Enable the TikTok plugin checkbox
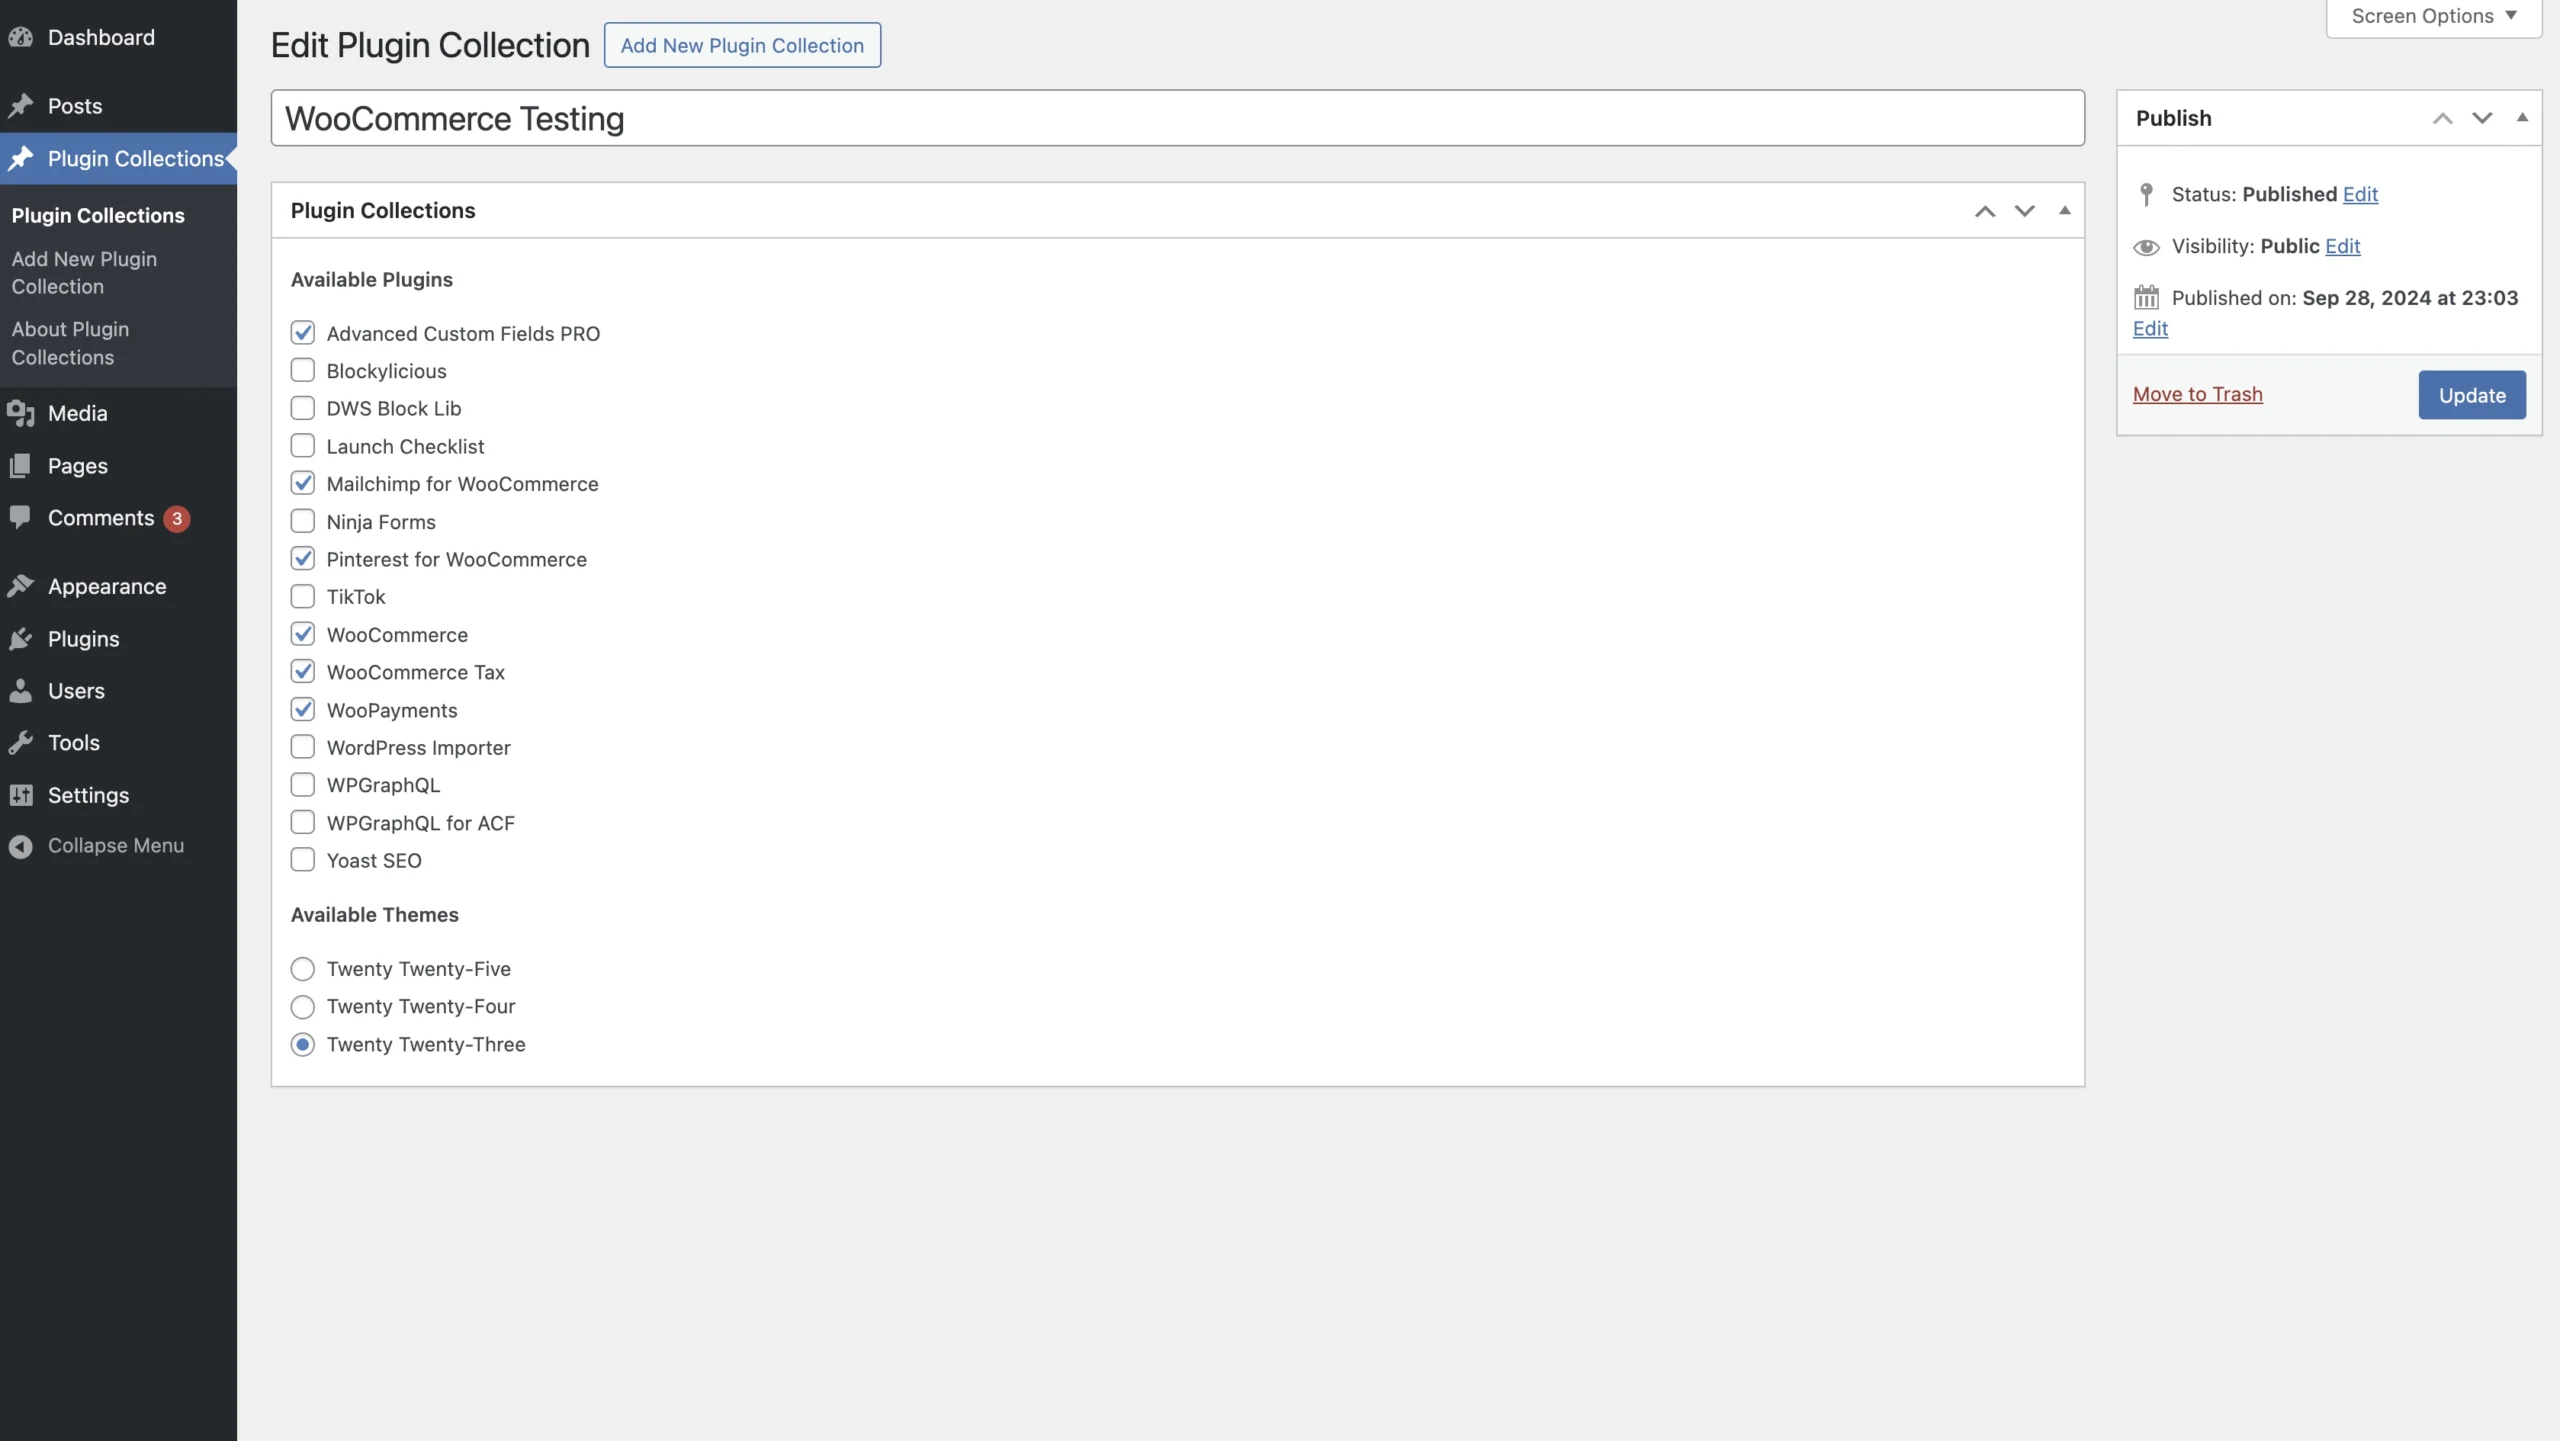2560x1441 pixels. pos(302,596)
